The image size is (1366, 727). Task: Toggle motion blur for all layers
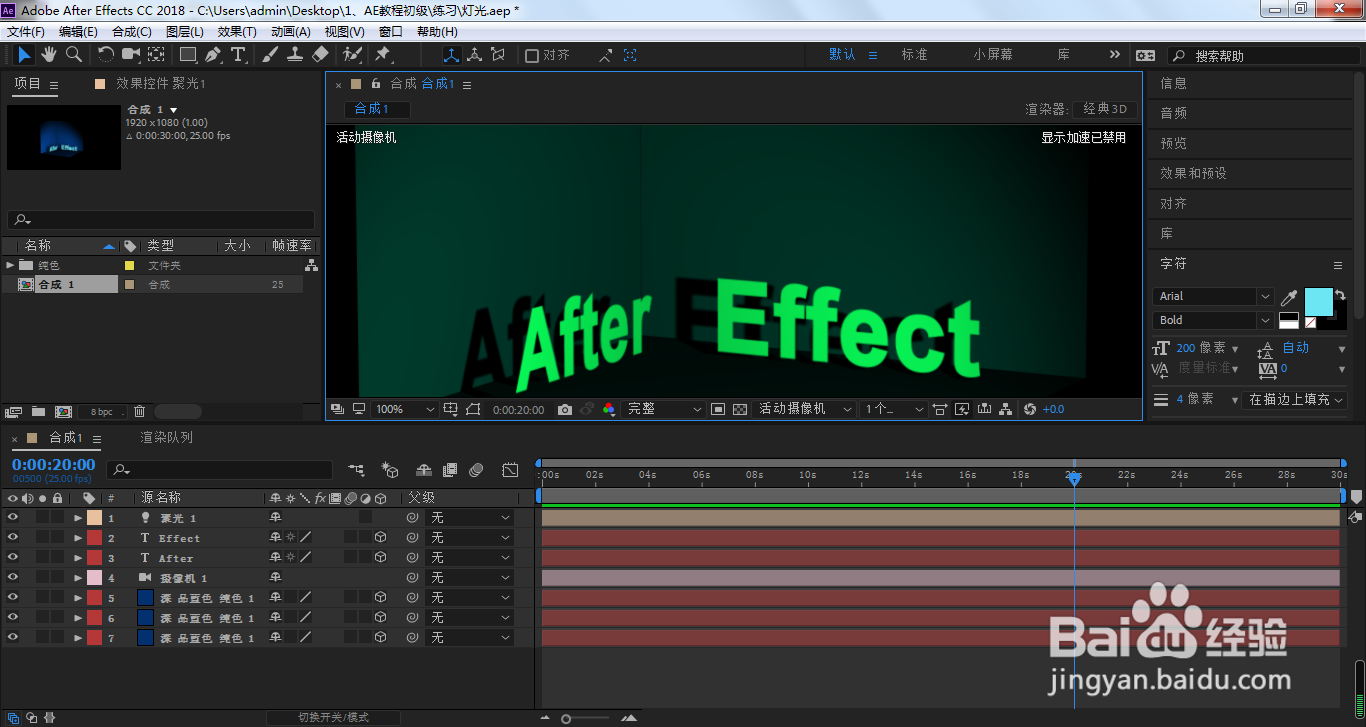[x=476, y=470]
